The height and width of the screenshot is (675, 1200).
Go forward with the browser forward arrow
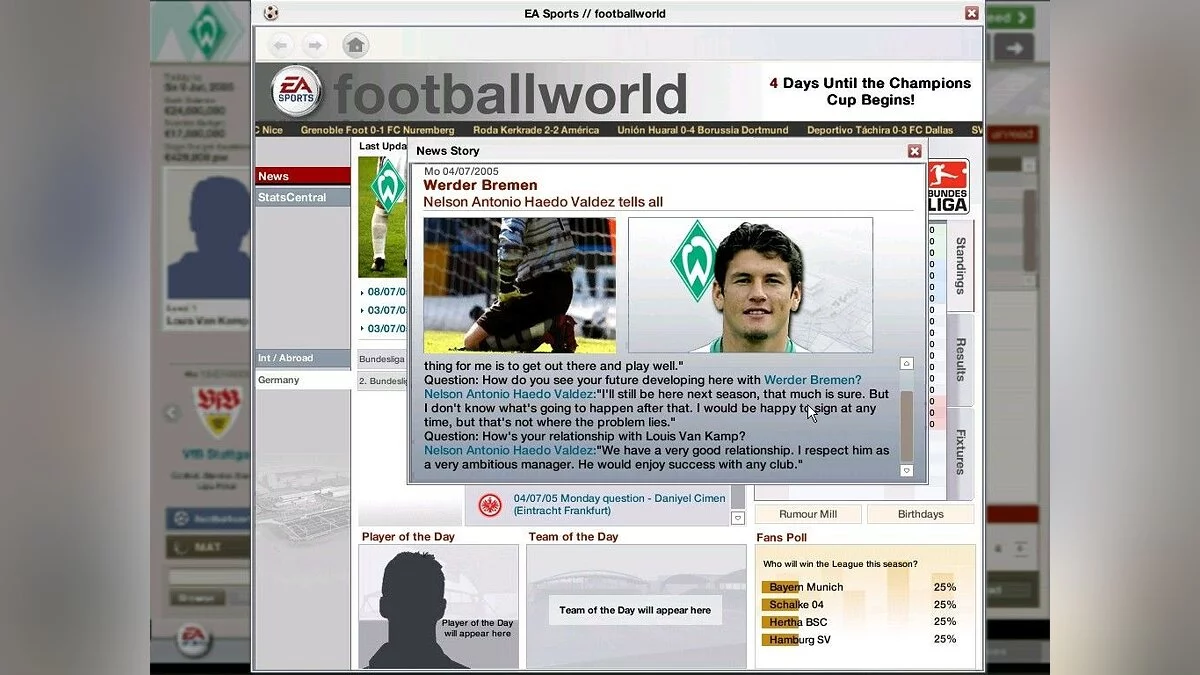[314, 45]
